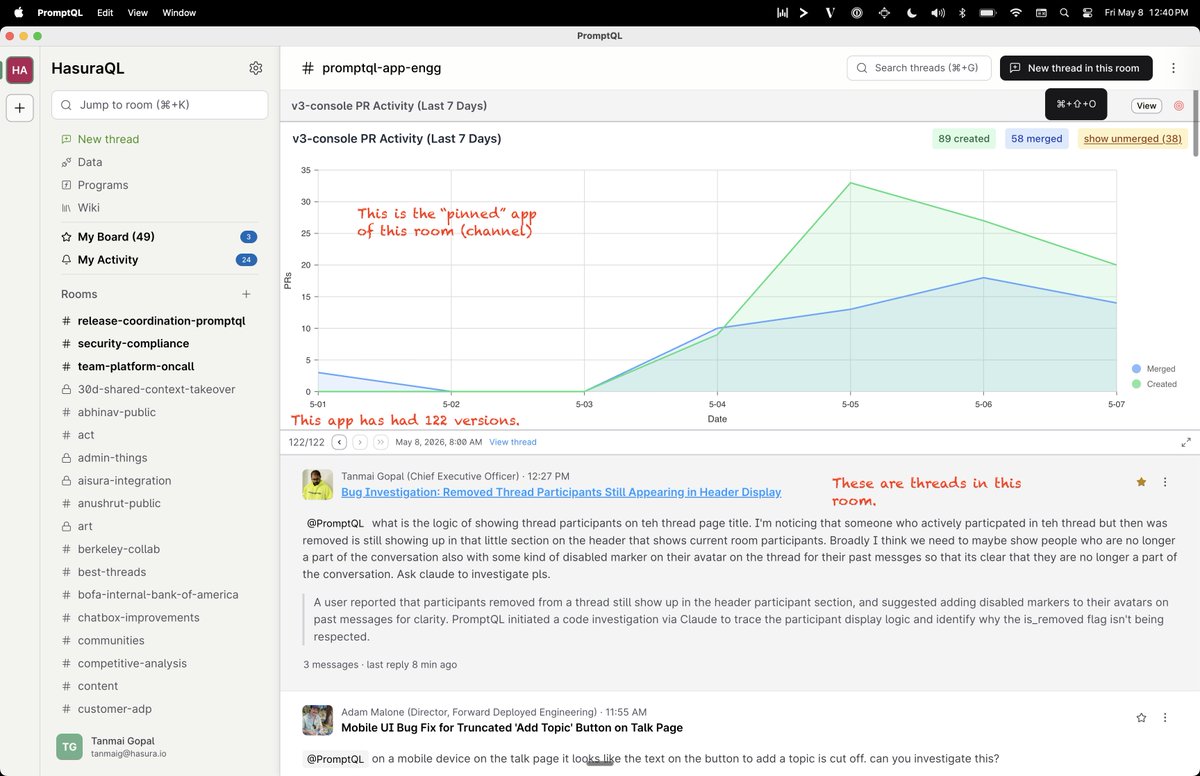1200x776 pixels.
Task: Click the main content vertical scrollbar
Action: point(1195,125)
